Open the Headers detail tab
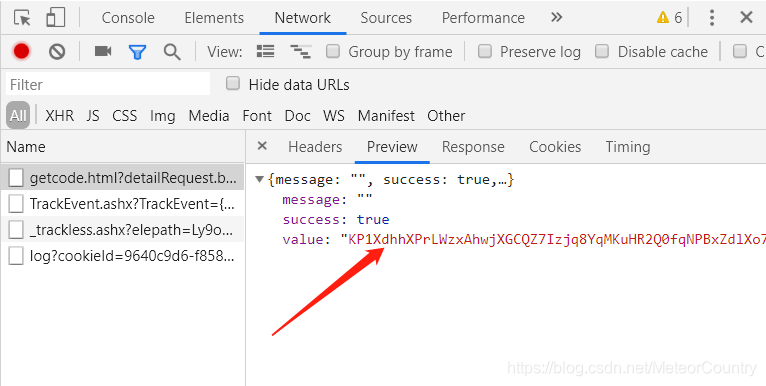766x386 pixels. [315, 147]
